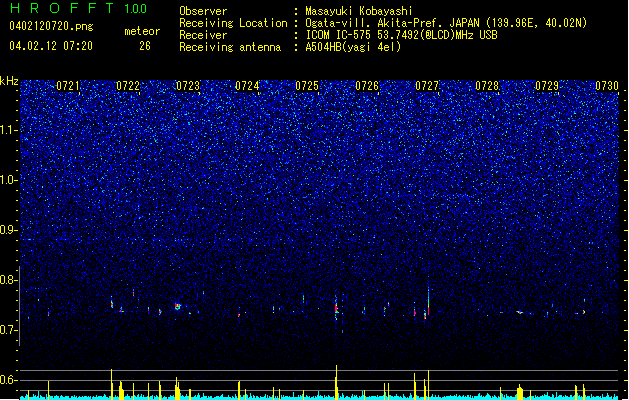Click the 1.0 kHz axis label
Viewport: 629px width, 400px height.
pyautogui.click(x=8, y=180)
